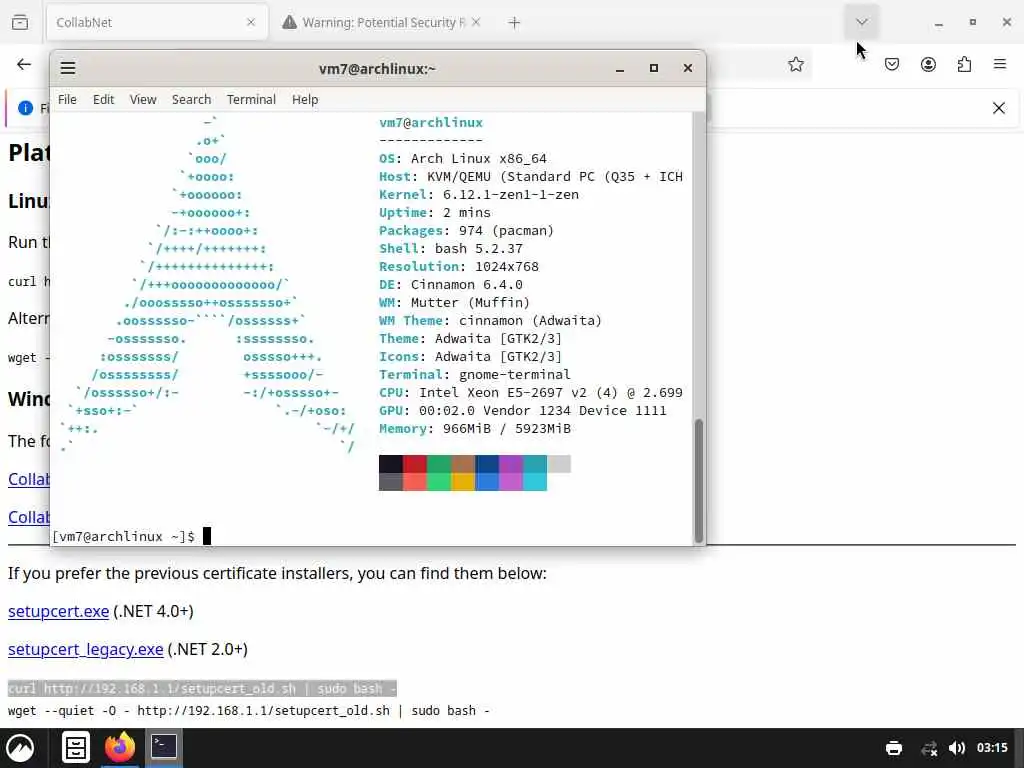
Task: Open the Terminal menu in menubar
Action: tap(251, 99)
